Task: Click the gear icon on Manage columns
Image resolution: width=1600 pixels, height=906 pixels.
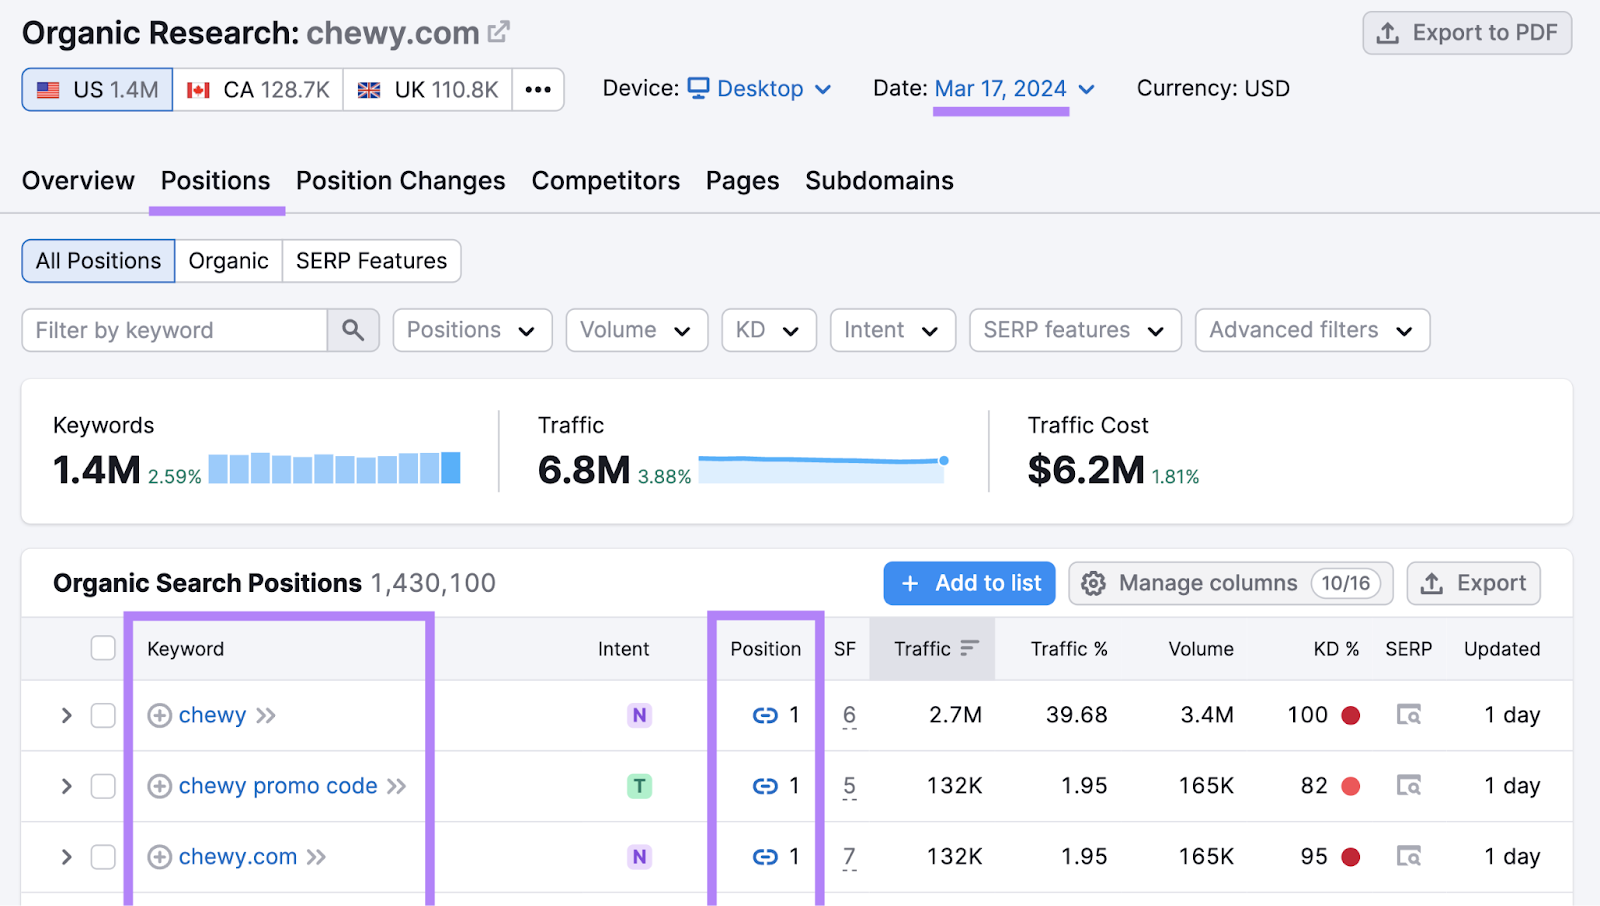Action: 1094,583
